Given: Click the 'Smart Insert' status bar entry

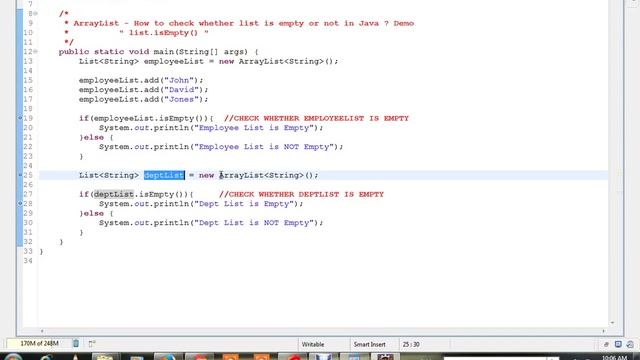Looking at the screenshot, I should (x=369, y=344).
